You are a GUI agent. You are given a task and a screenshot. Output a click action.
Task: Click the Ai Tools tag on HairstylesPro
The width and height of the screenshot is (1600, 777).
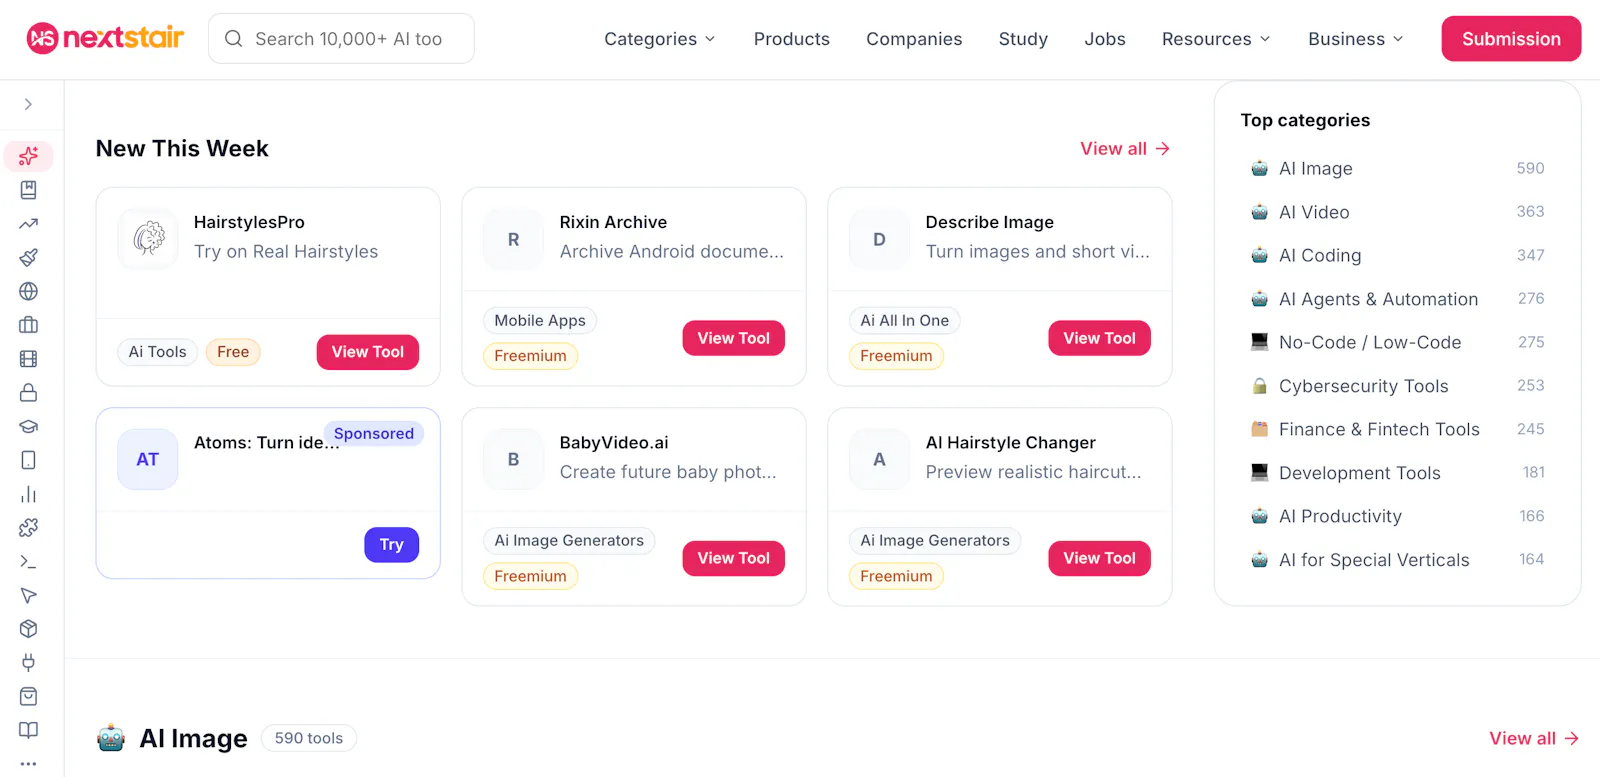coord(157,352)
